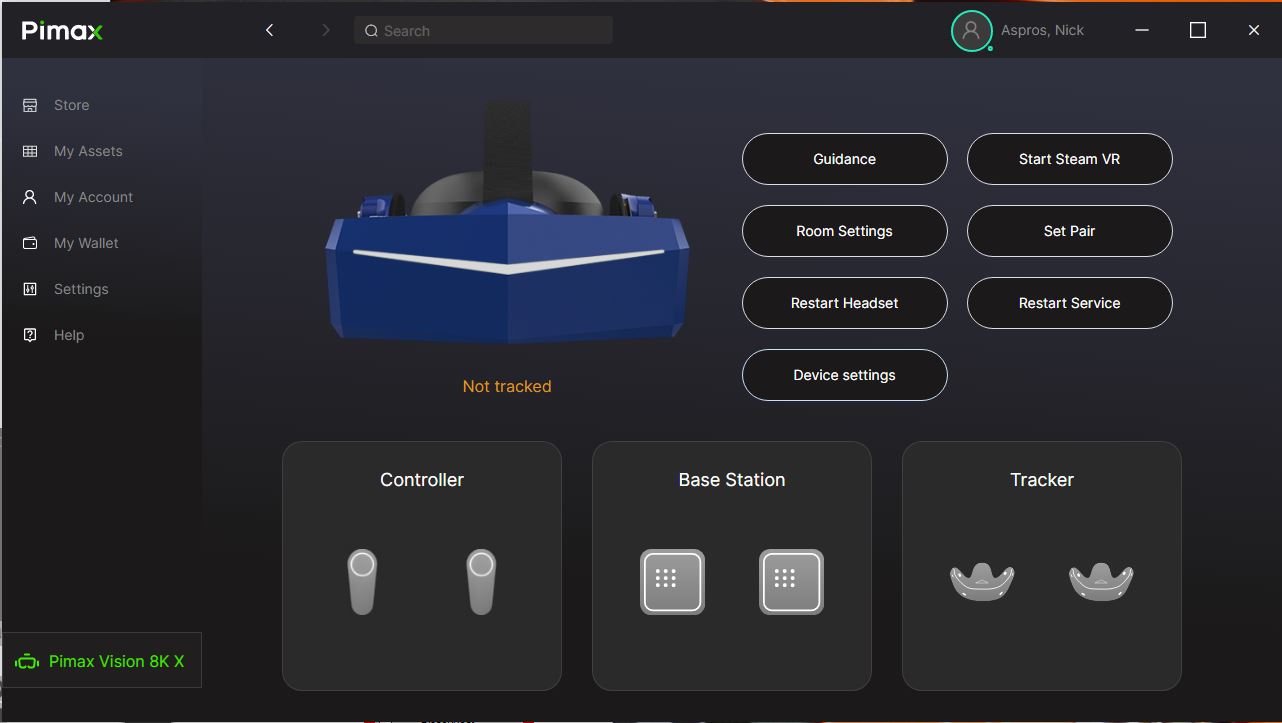Select the left base station icon

pyautogui.click(x=672, y=581)
